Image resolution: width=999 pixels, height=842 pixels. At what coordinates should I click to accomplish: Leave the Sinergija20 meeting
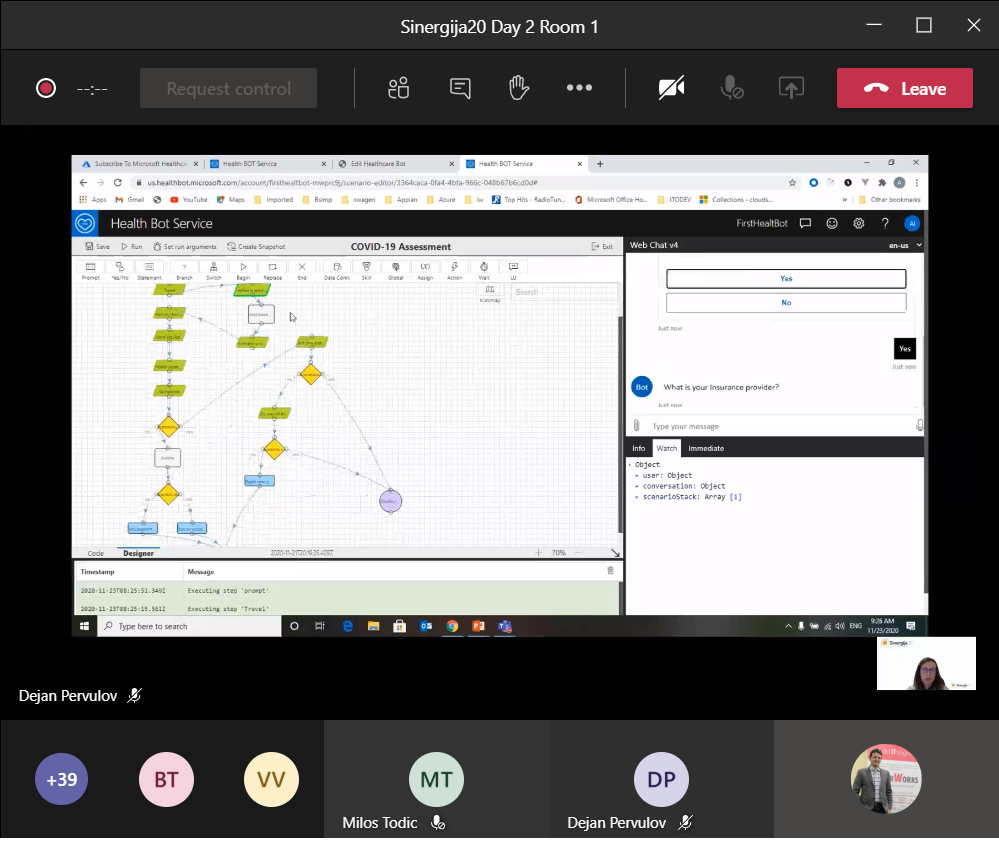(905, 88)
